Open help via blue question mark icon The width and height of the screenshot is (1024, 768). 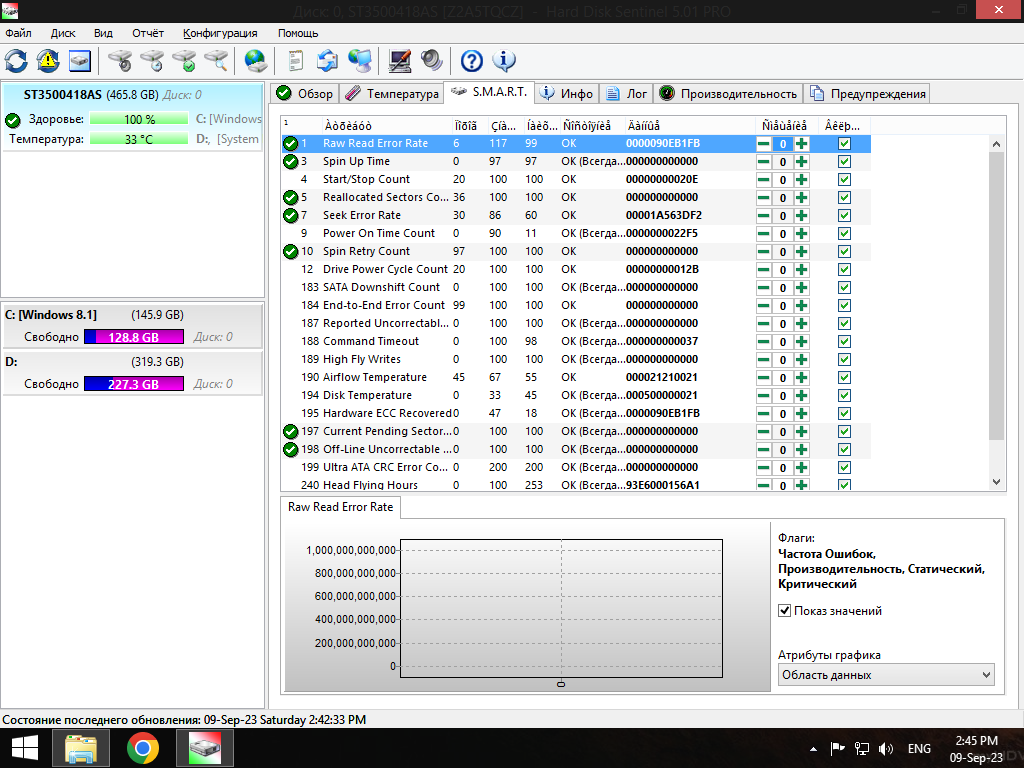(x=471, y=61)
